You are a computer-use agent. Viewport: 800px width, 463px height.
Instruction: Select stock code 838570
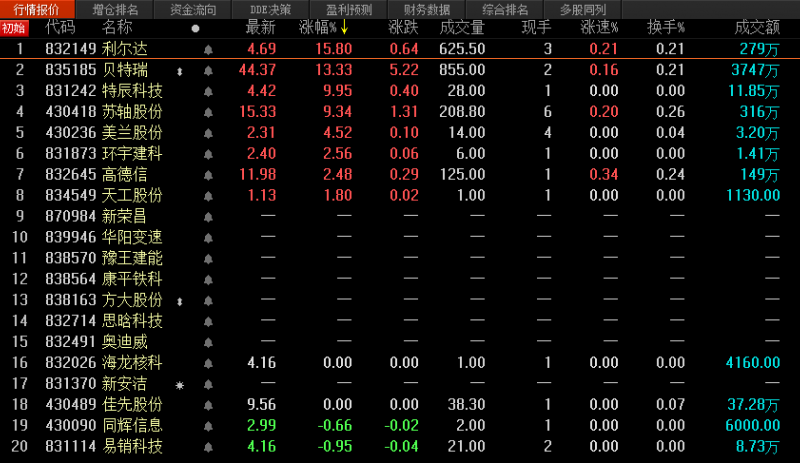[x=70, y=258]
